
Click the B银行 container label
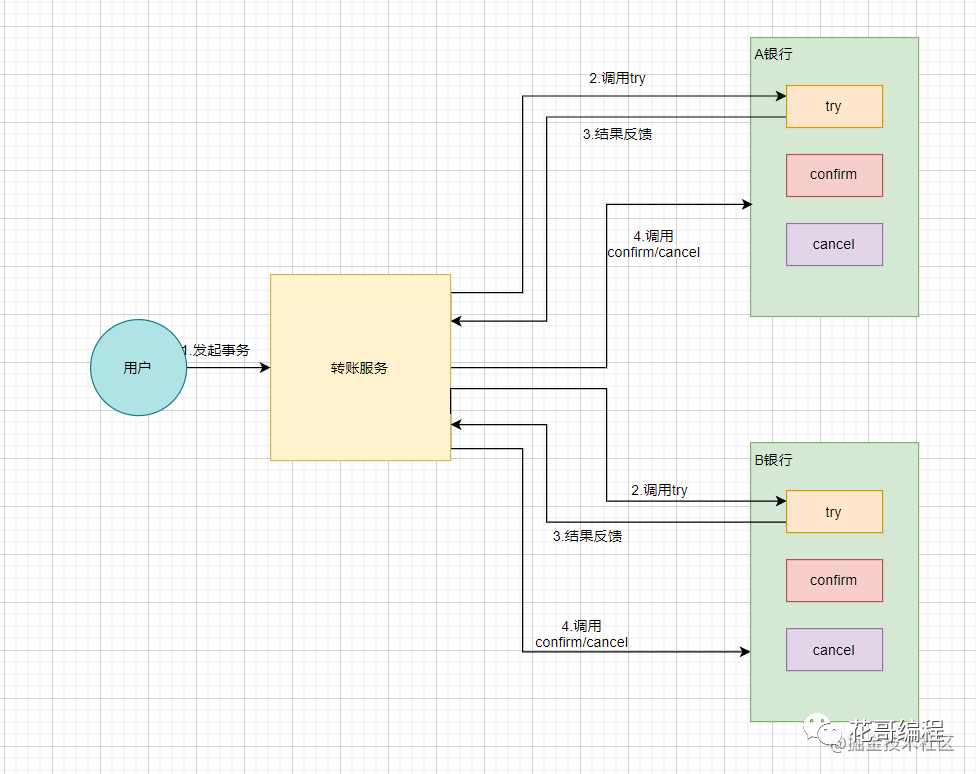(x=773, y=460)
